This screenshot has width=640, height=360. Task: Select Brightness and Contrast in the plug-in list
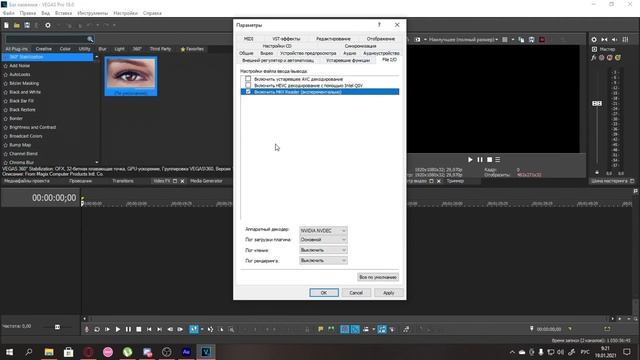[32, 127]
